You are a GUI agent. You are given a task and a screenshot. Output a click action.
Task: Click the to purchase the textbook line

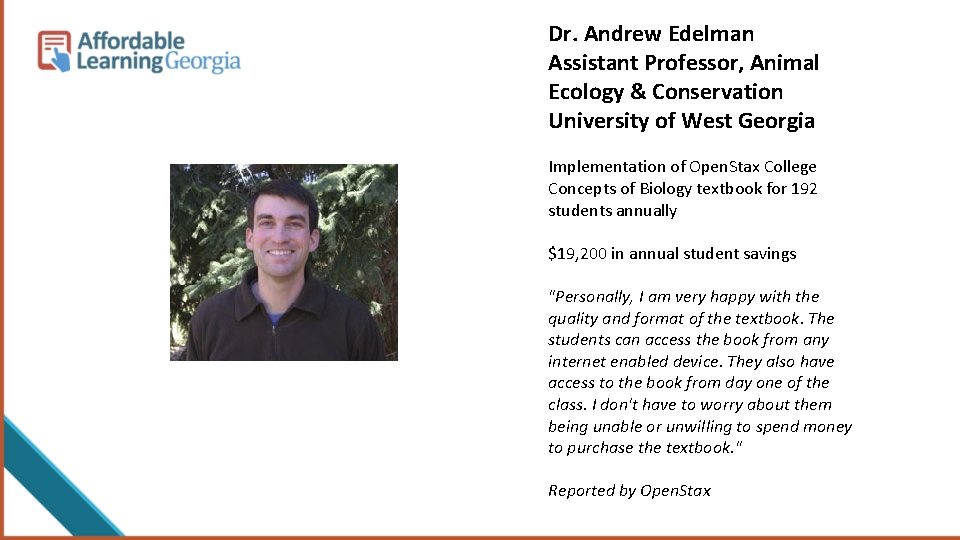click(645, 448)
